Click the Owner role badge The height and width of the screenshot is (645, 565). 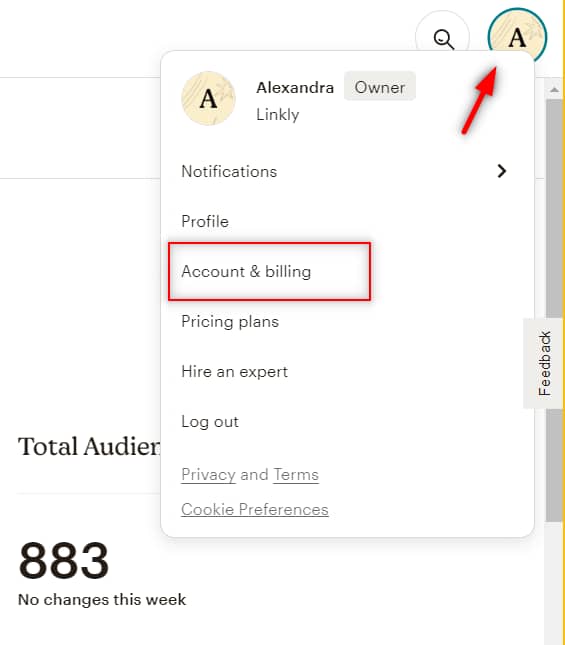coord(380,86)
